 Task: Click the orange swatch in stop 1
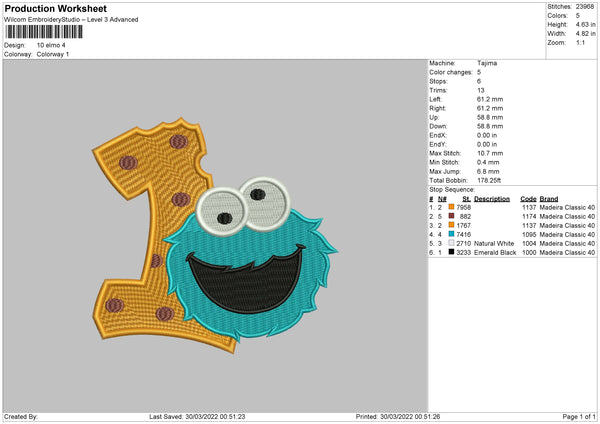tap(451, 207)
